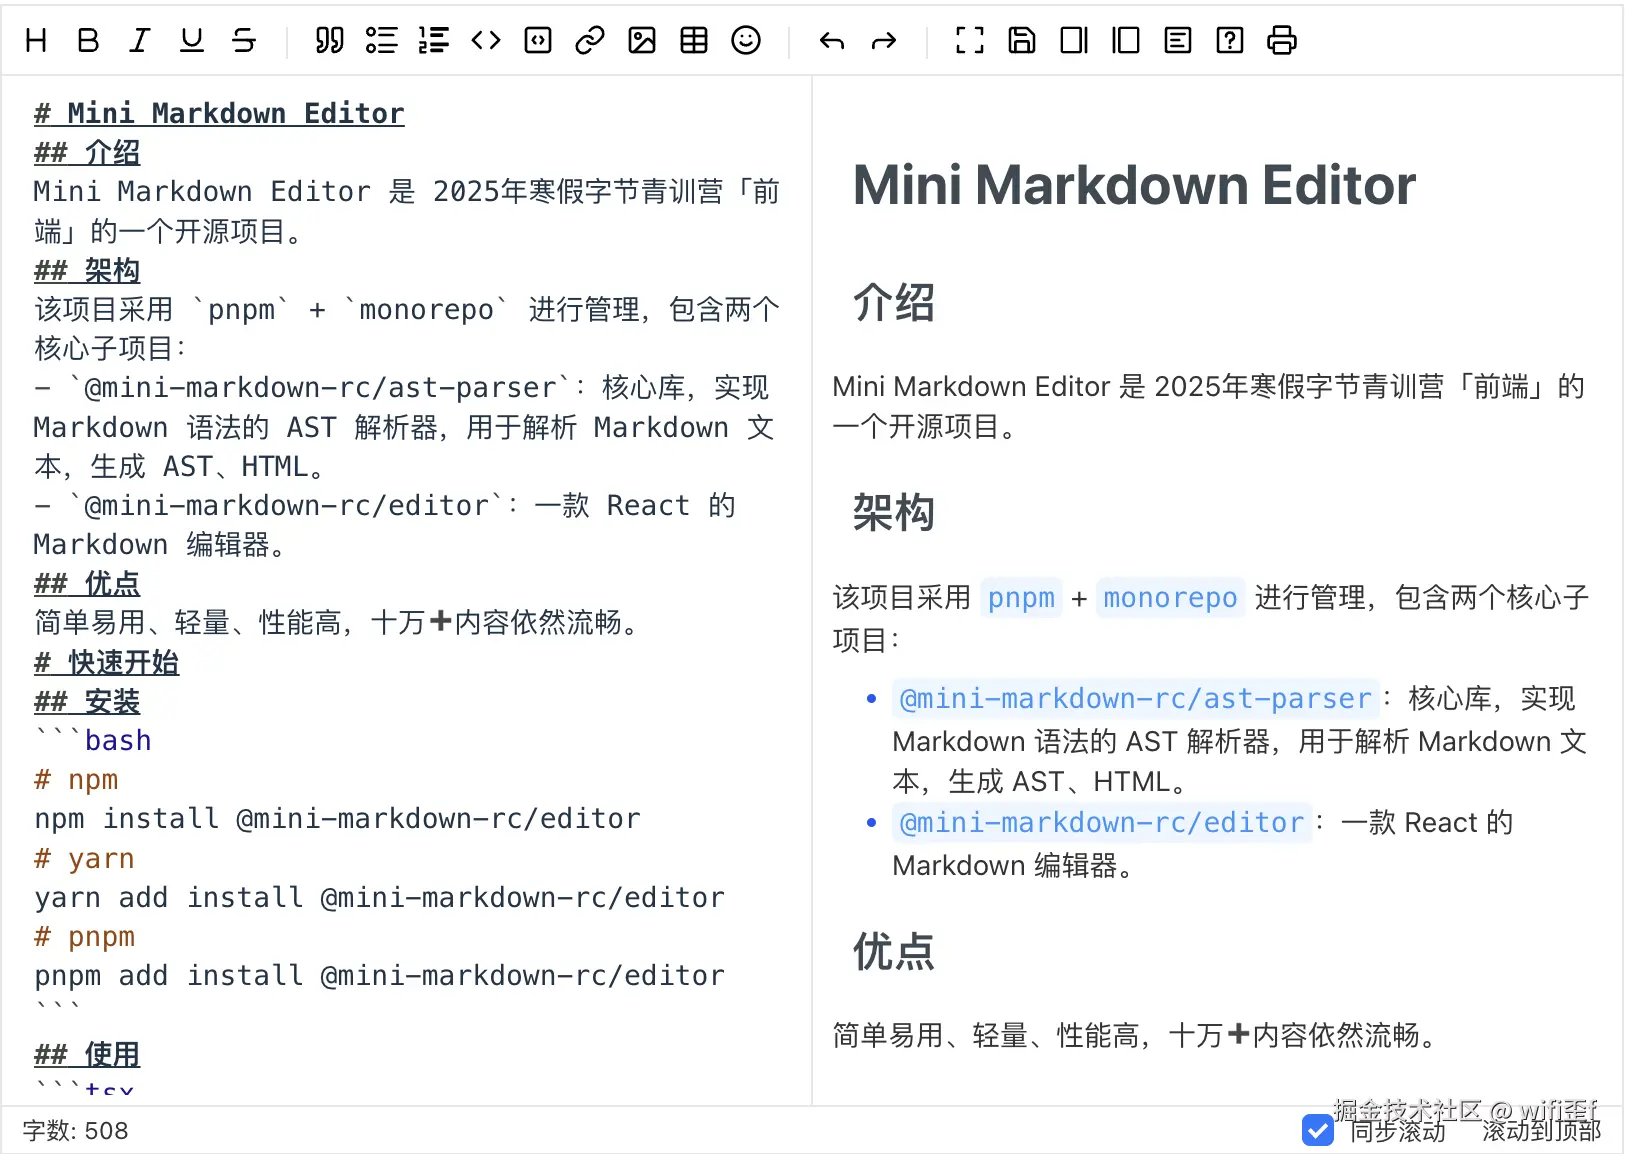The image size is (1626, 1154).
Task: Click the '简单易用、轻量' paragraph in the preview
Action: coord(1138,1035)
